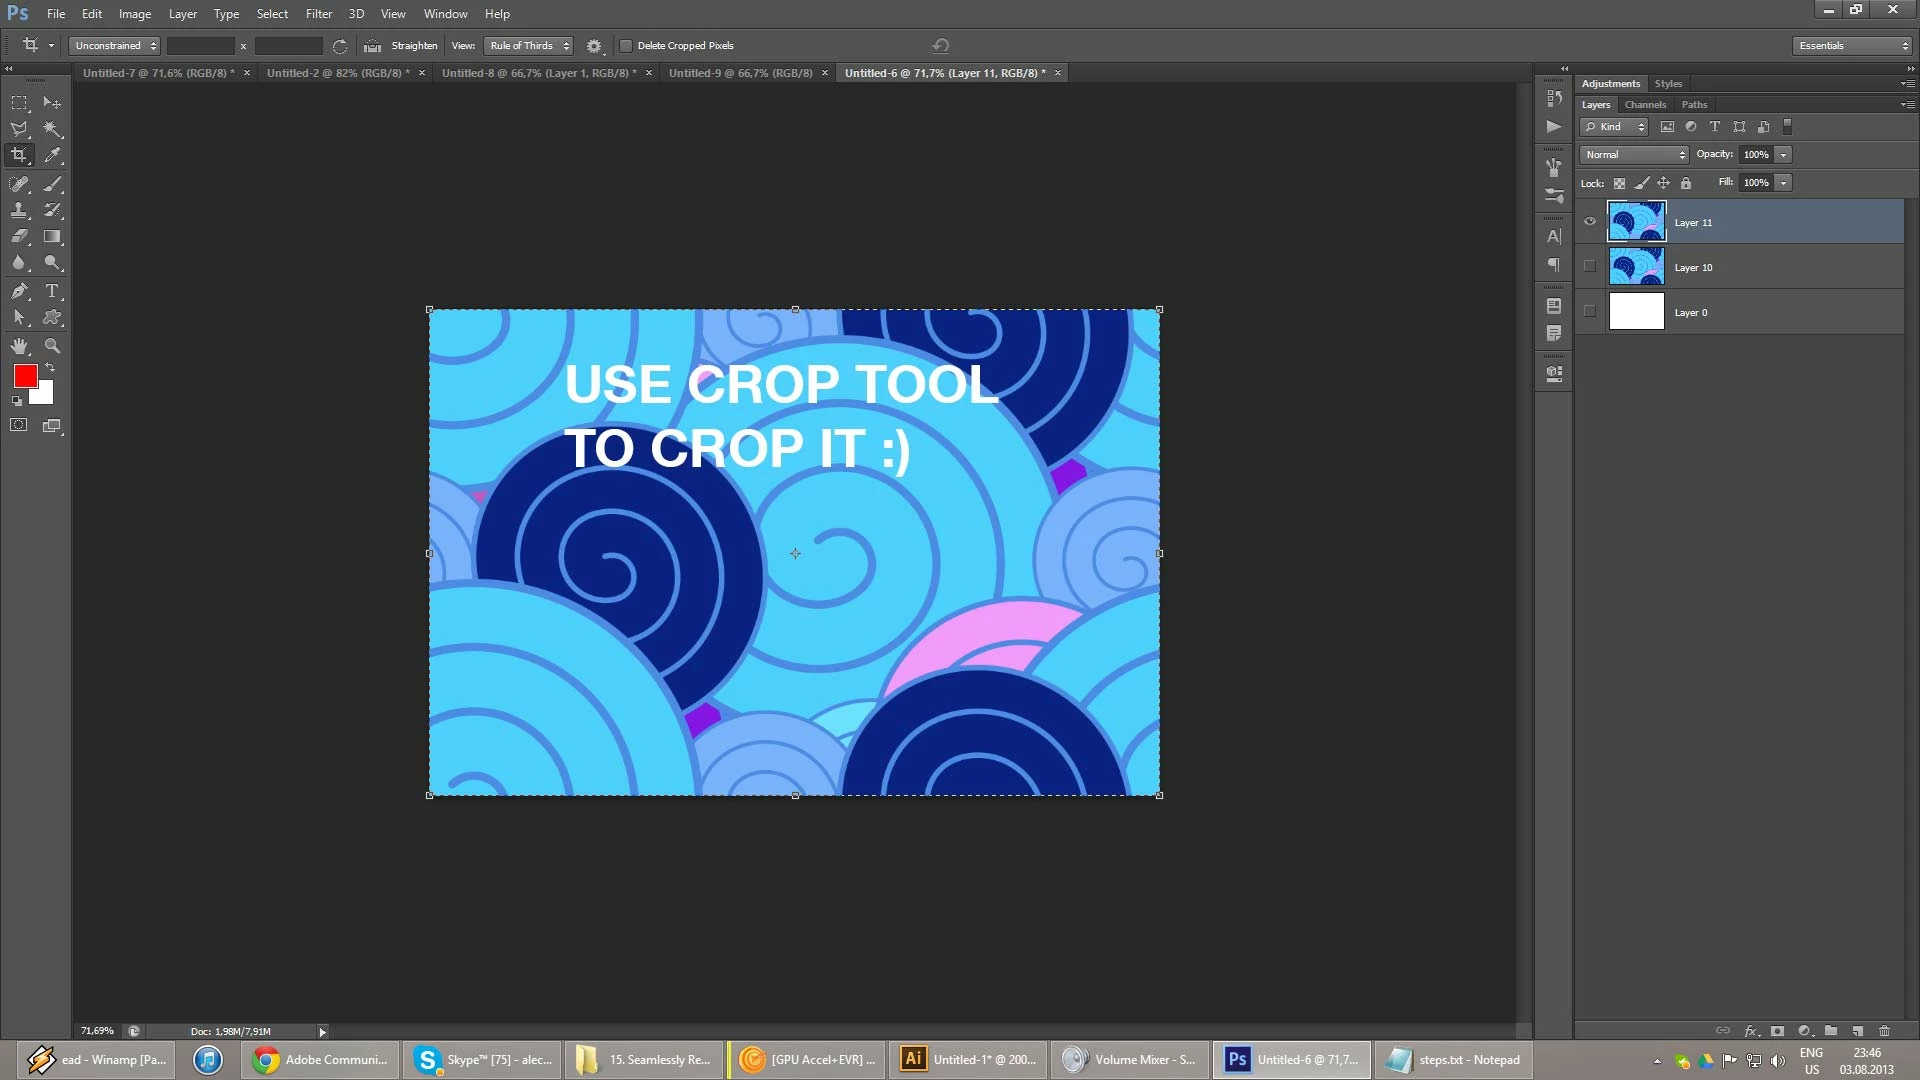Switch to the Channels tab

pyautogui.click(x=1644, y=105)
